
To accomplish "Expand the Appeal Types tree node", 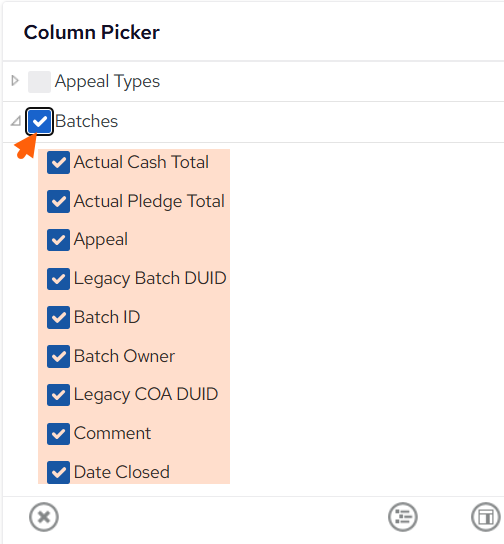I will [15, 81].
